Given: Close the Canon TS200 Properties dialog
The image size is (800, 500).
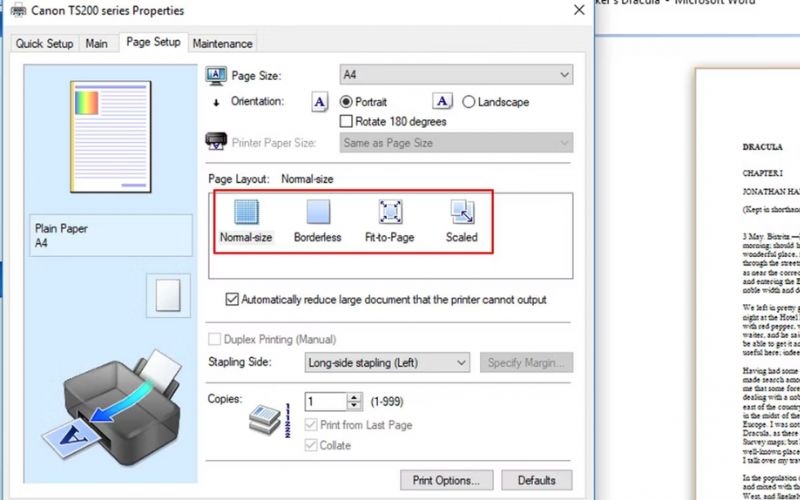Looking at the screenshot, I should click(x=579, y=10).
